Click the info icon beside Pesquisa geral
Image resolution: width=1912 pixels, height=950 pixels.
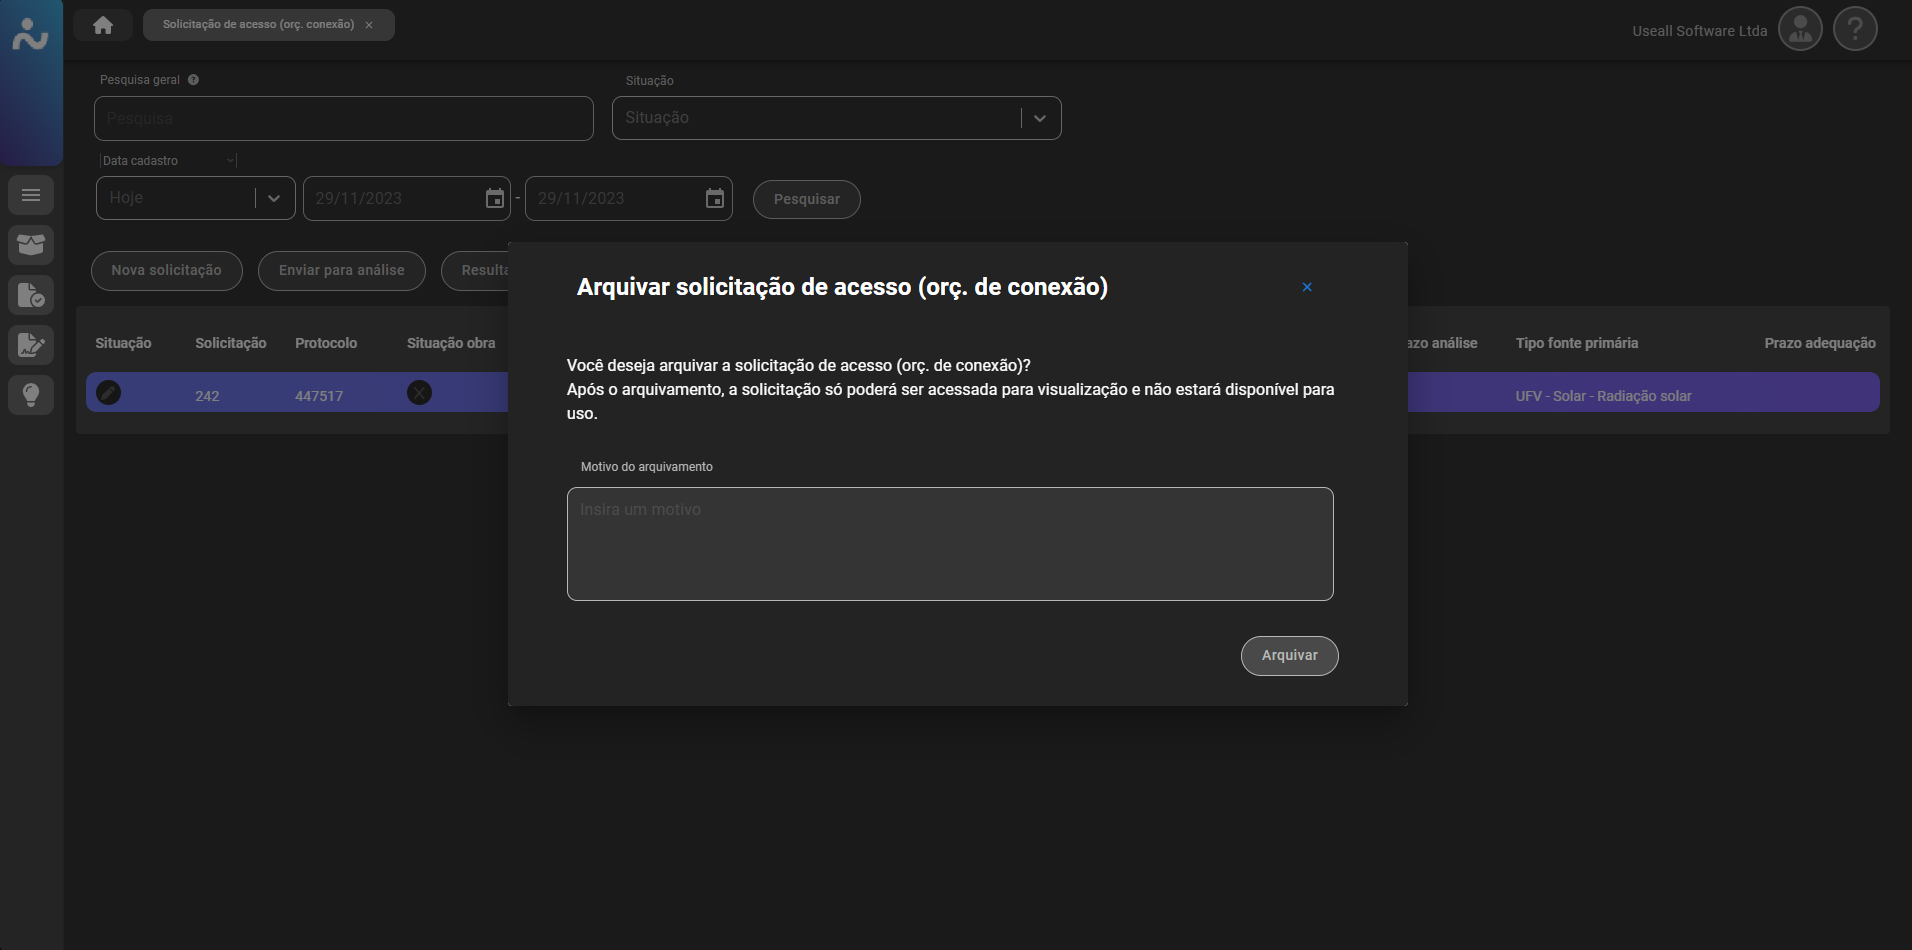coord(194,80)
